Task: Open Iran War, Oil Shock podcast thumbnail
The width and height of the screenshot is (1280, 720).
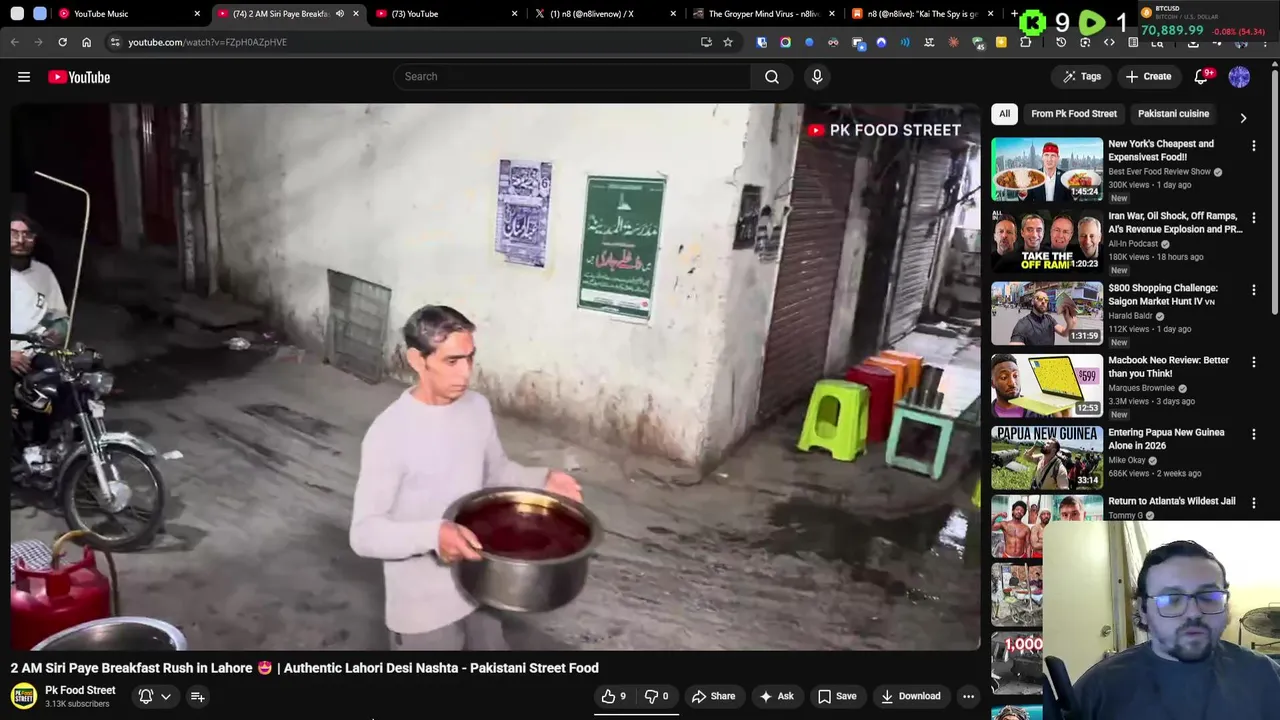Action: pos(1047,241)
